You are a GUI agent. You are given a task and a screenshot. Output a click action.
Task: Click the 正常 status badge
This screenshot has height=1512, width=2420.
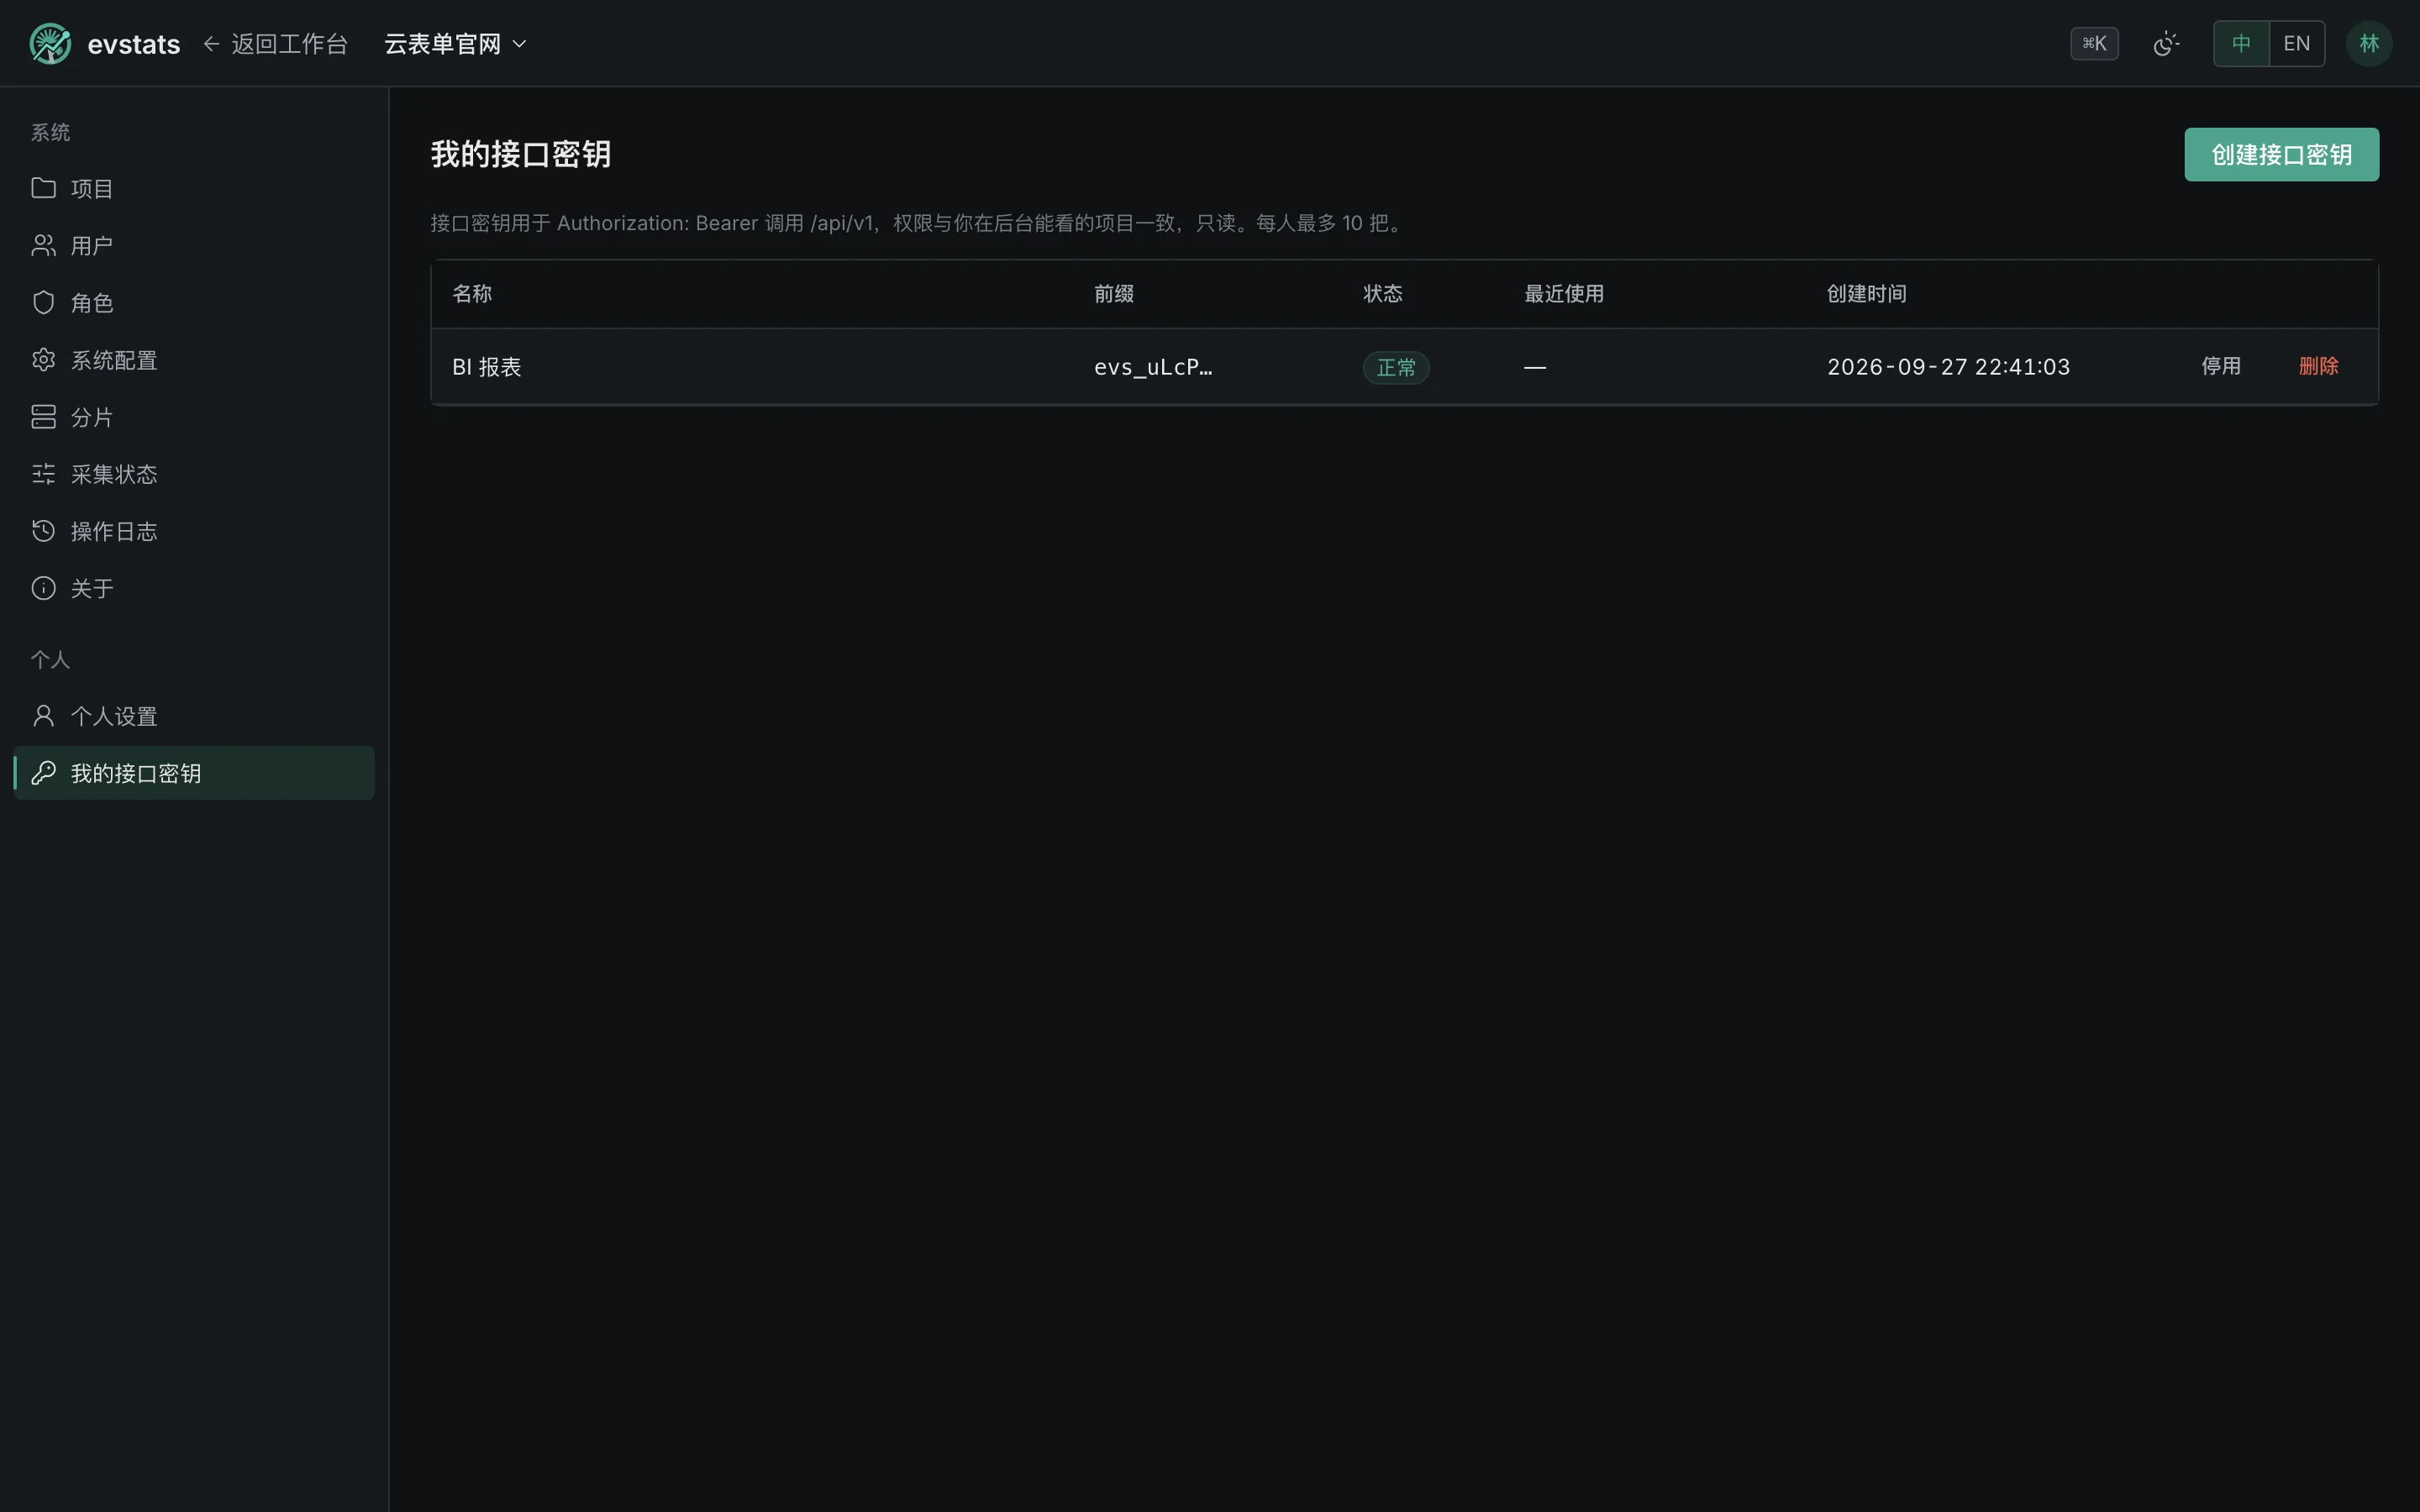[1396, 367]
